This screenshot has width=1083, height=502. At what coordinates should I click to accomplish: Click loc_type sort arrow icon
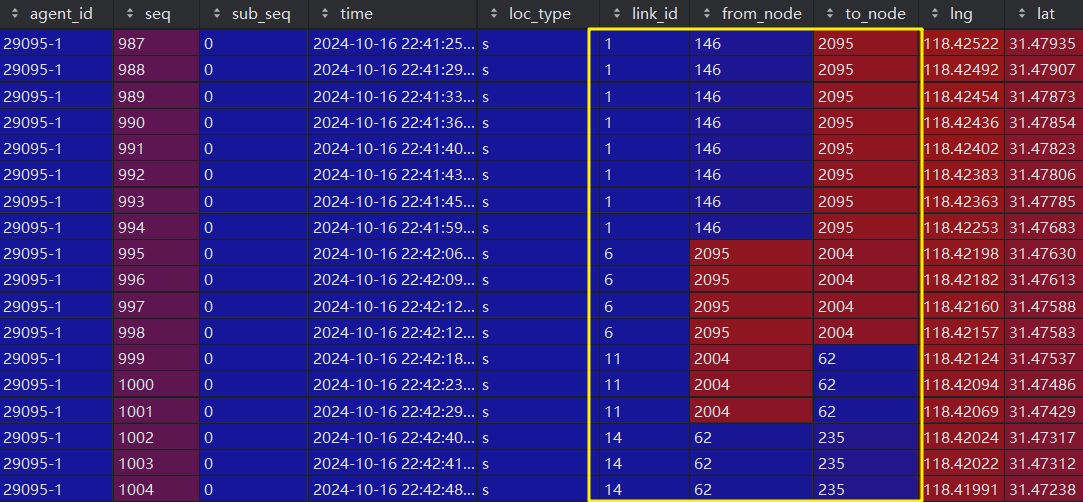click(493, 14)
